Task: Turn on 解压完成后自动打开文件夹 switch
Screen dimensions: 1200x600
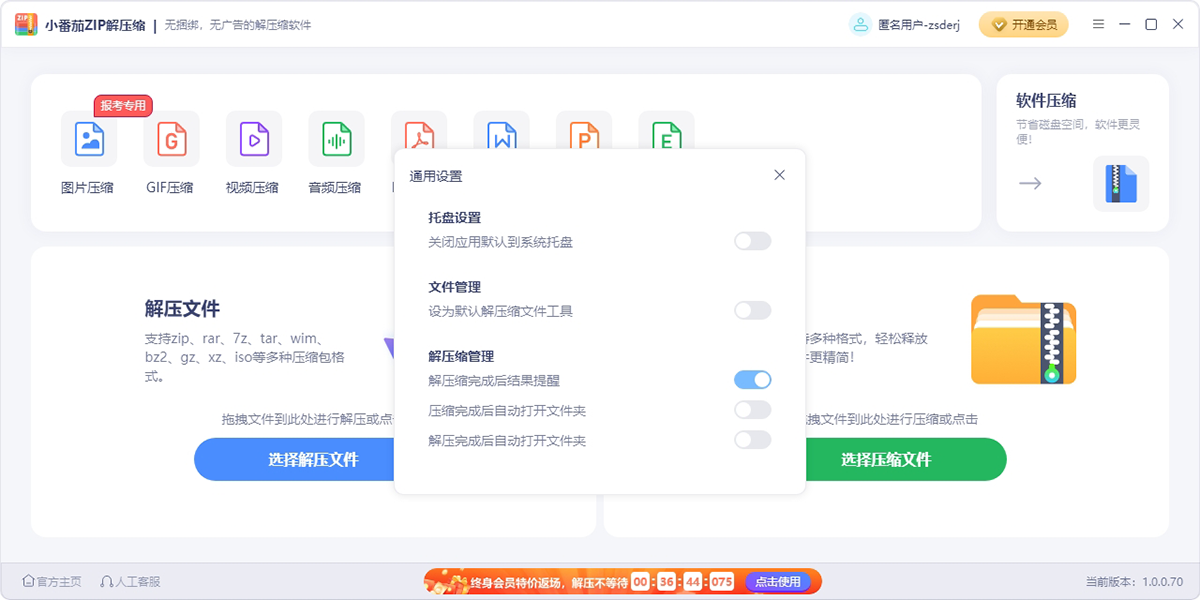Action: (753, 440)
